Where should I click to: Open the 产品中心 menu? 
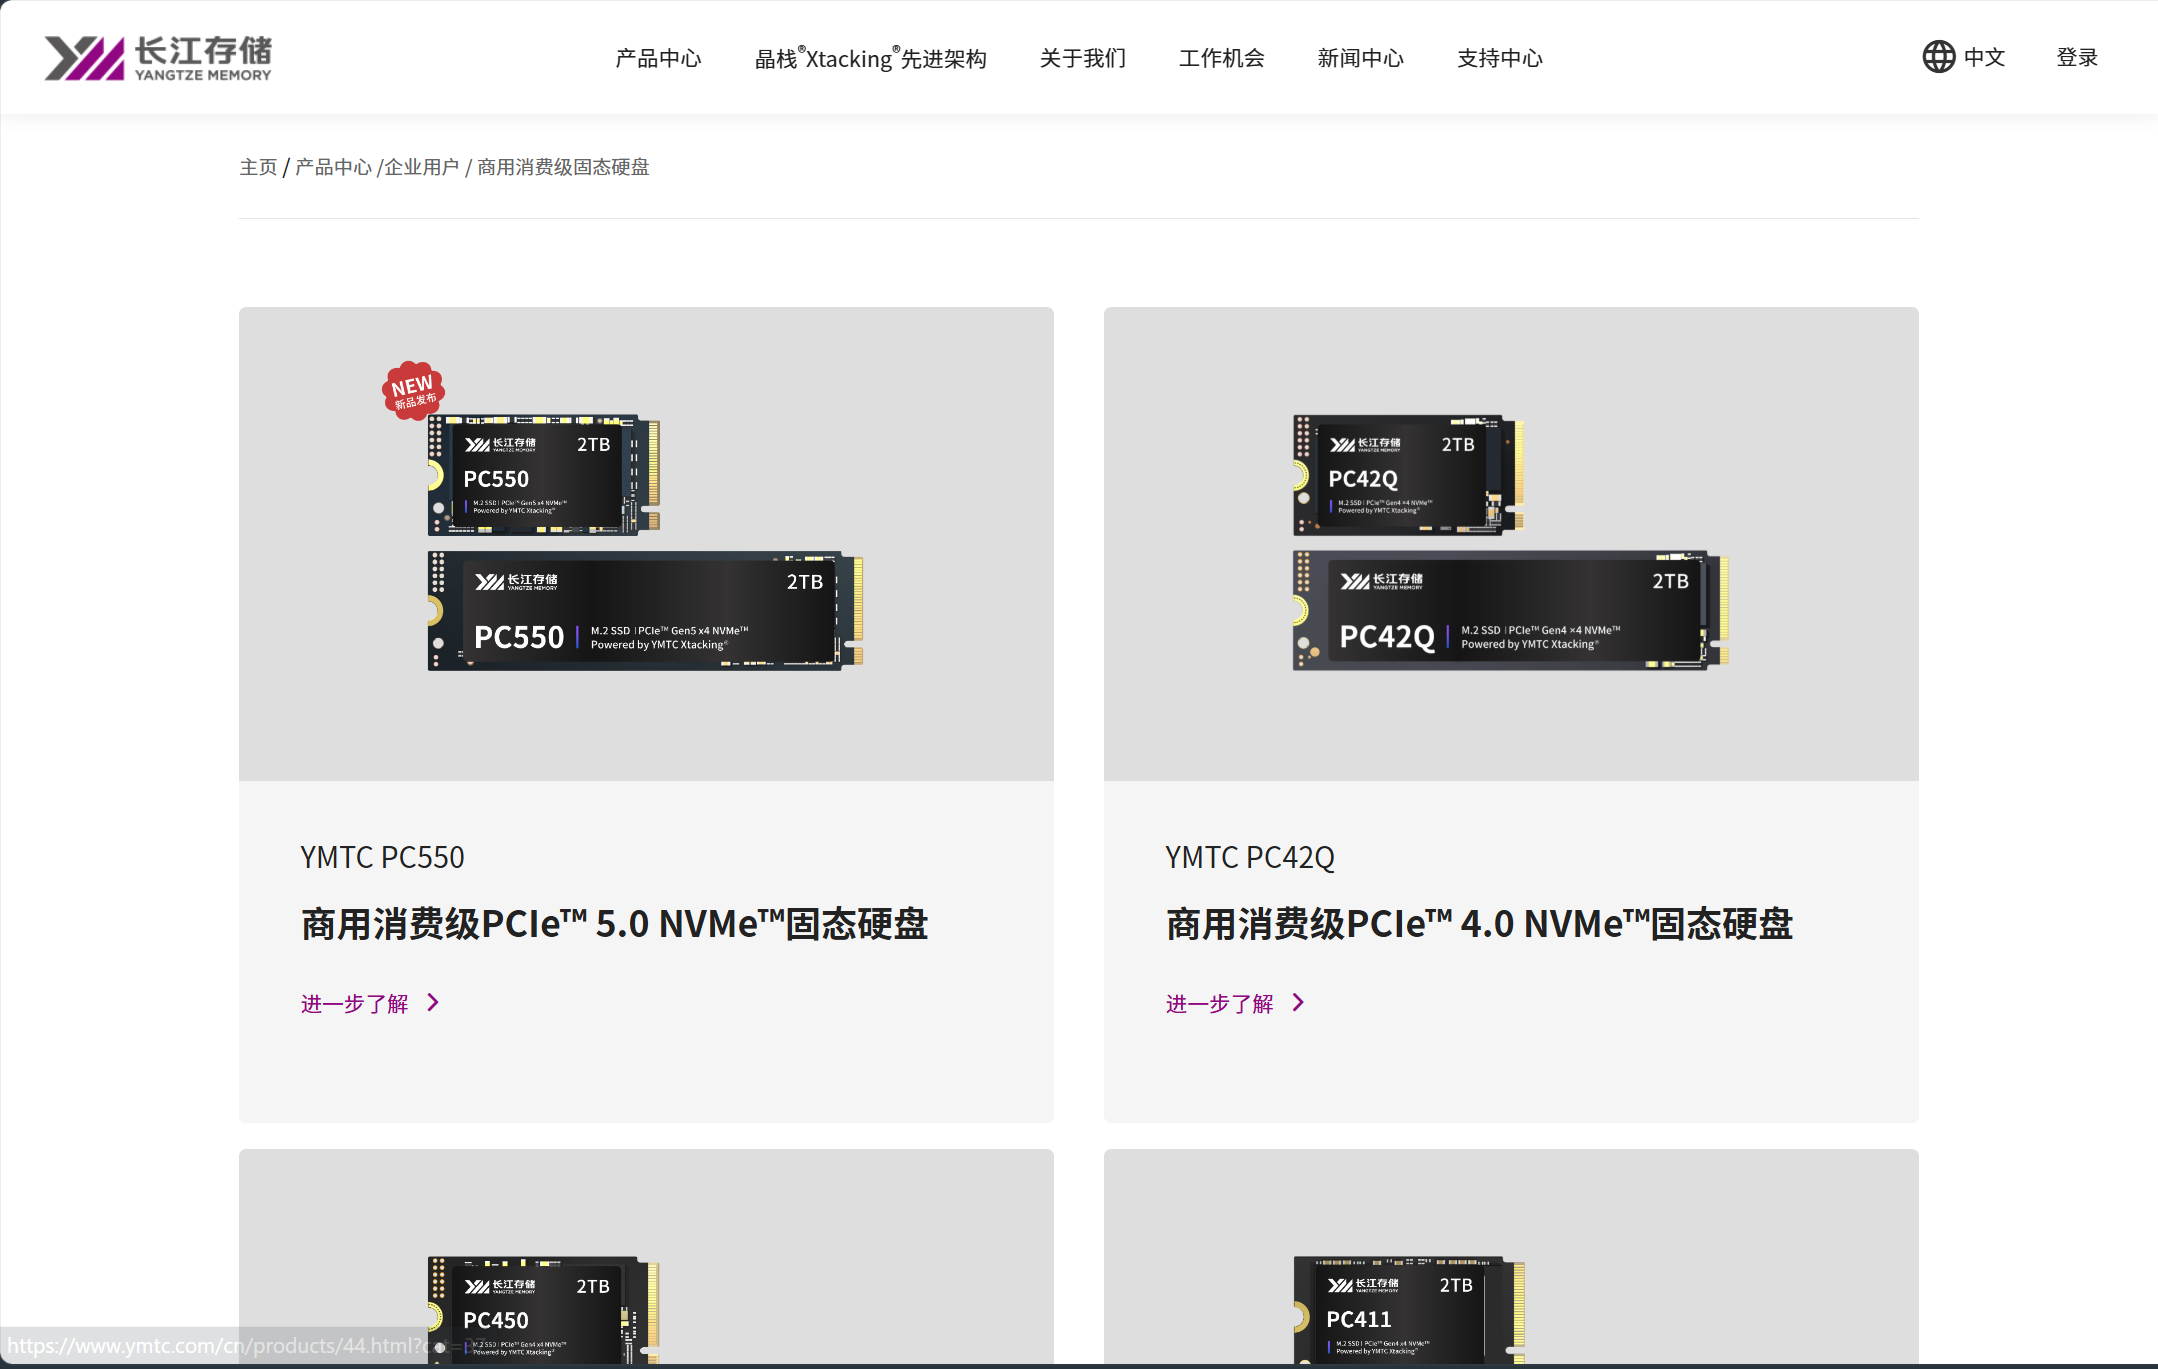coord(658,58)
